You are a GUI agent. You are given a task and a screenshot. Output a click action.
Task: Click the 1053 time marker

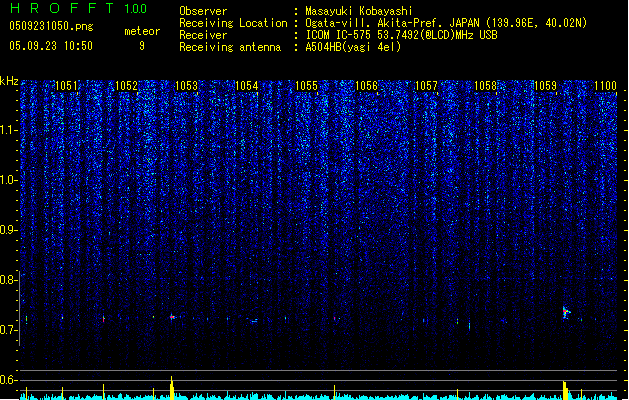pyautogui.click(x=187, y=86)
